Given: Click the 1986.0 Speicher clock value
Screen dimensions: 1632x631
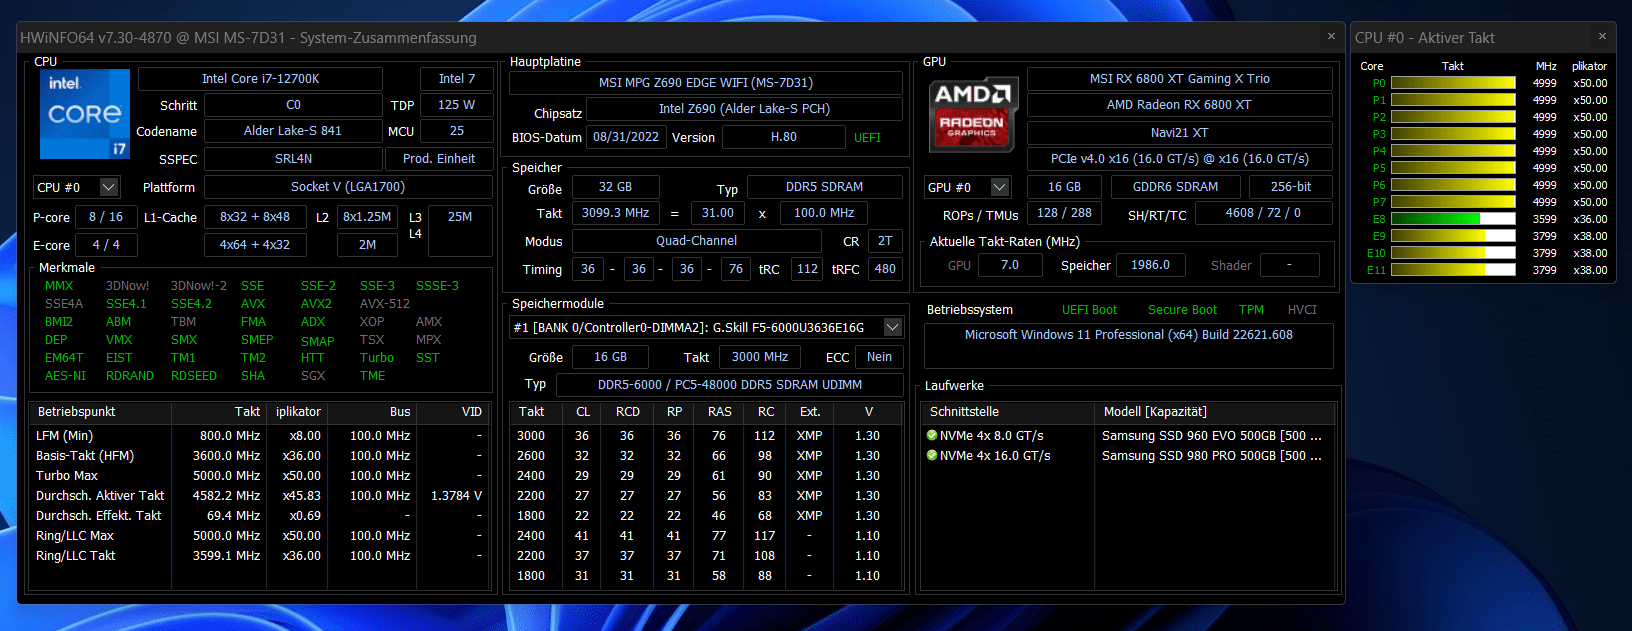Looking at the screenshot, I should click(1150, 265).
